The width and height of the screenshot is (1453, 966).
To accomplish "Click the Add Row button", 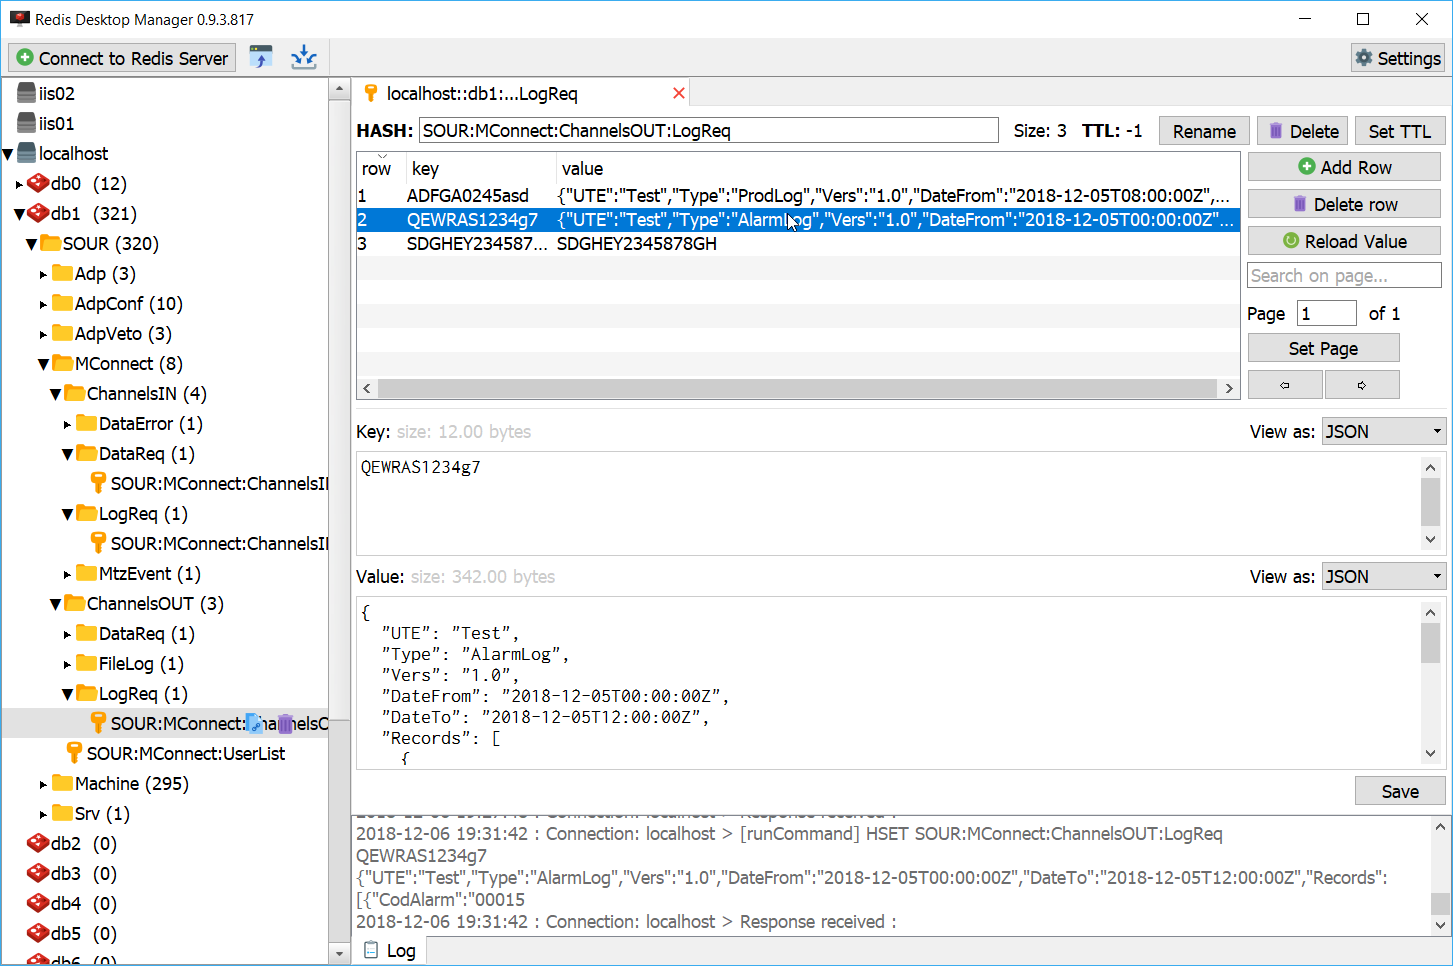I will tap(1344, 167).
